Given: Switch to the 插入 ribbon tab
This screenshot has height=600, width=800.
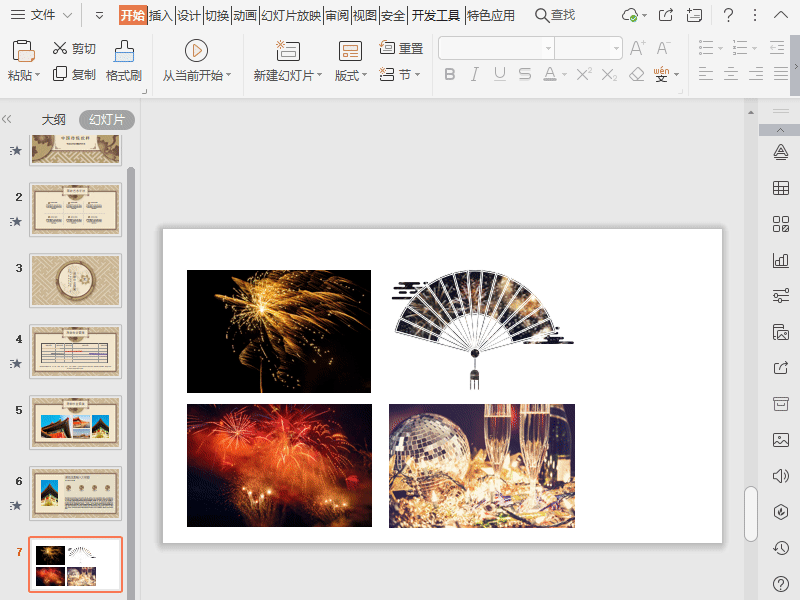Looking at the screenshot, I should (x=161, y=15).
